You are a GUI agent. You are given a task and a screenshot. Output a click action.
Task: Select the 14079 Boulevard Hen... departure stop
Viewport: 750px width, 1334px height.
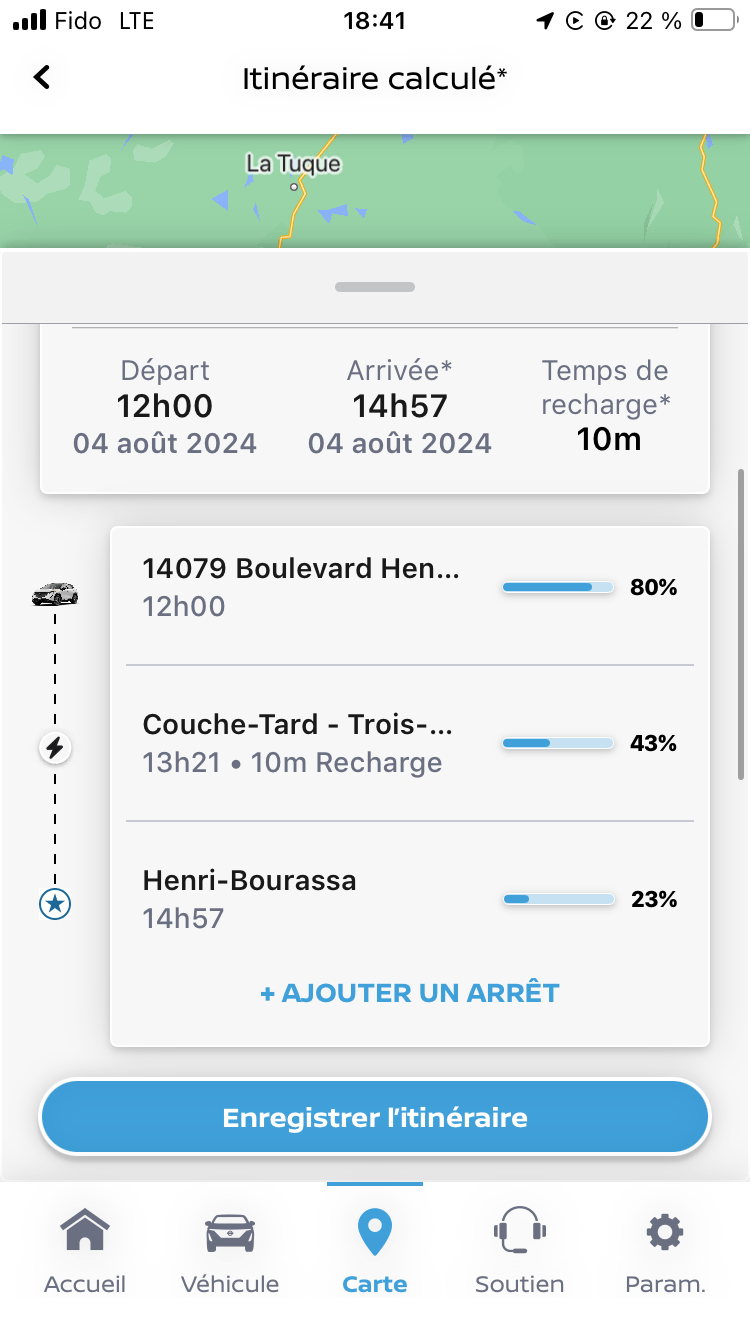click(x=302, y=587)
